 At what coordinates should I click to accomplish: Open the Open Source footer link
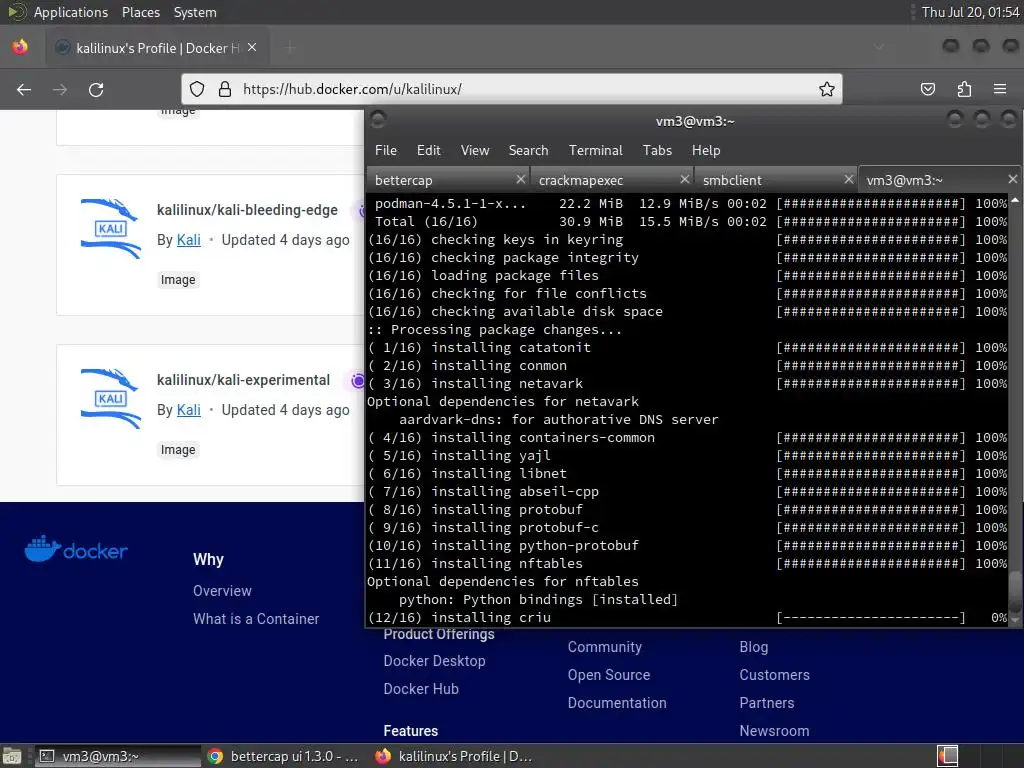tap(609, 675)
